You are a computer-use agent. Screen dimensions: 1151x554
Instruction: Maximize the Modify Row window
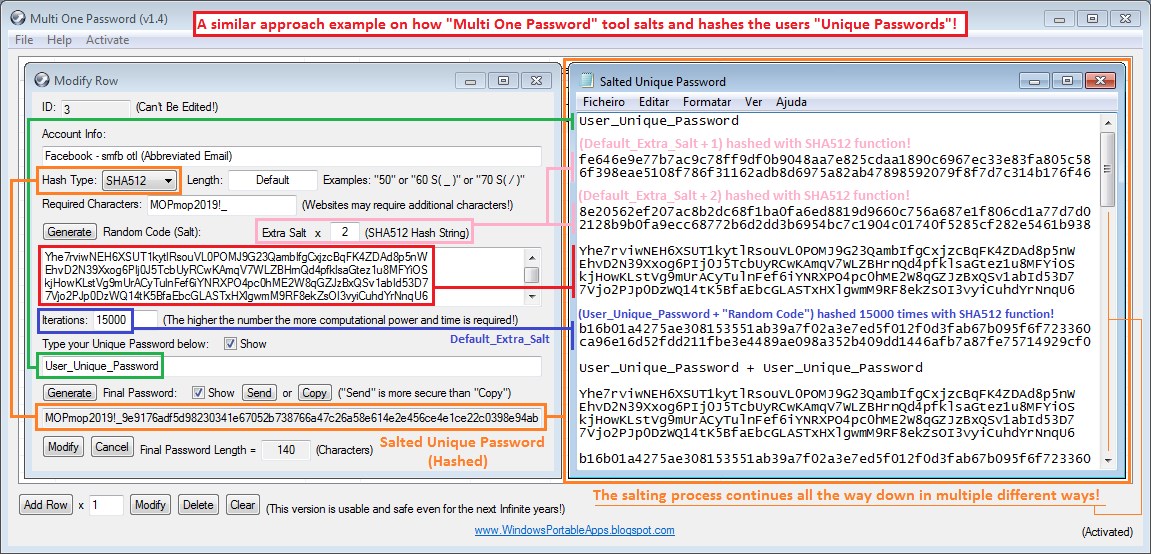pos(503,80)
